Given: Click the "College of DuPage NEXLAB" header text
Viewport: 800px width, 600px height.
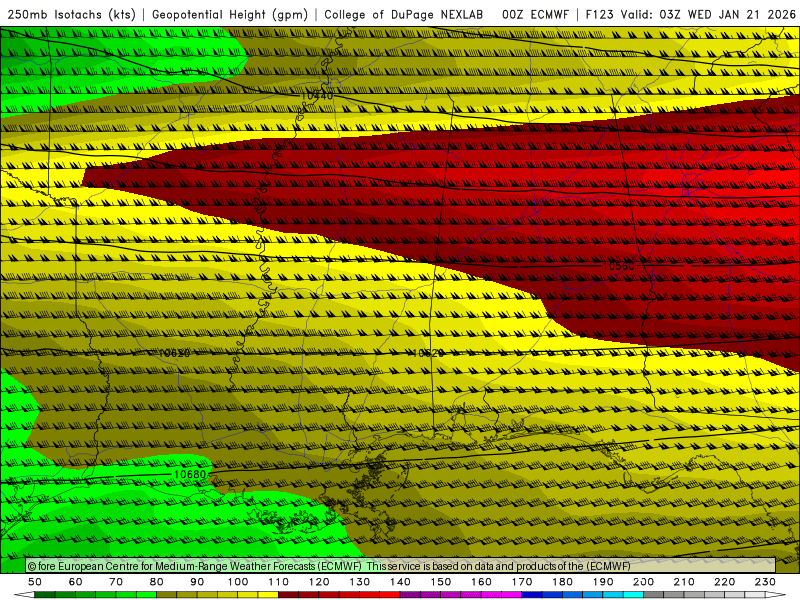Looking at the screenshot, I should point(403,14).
